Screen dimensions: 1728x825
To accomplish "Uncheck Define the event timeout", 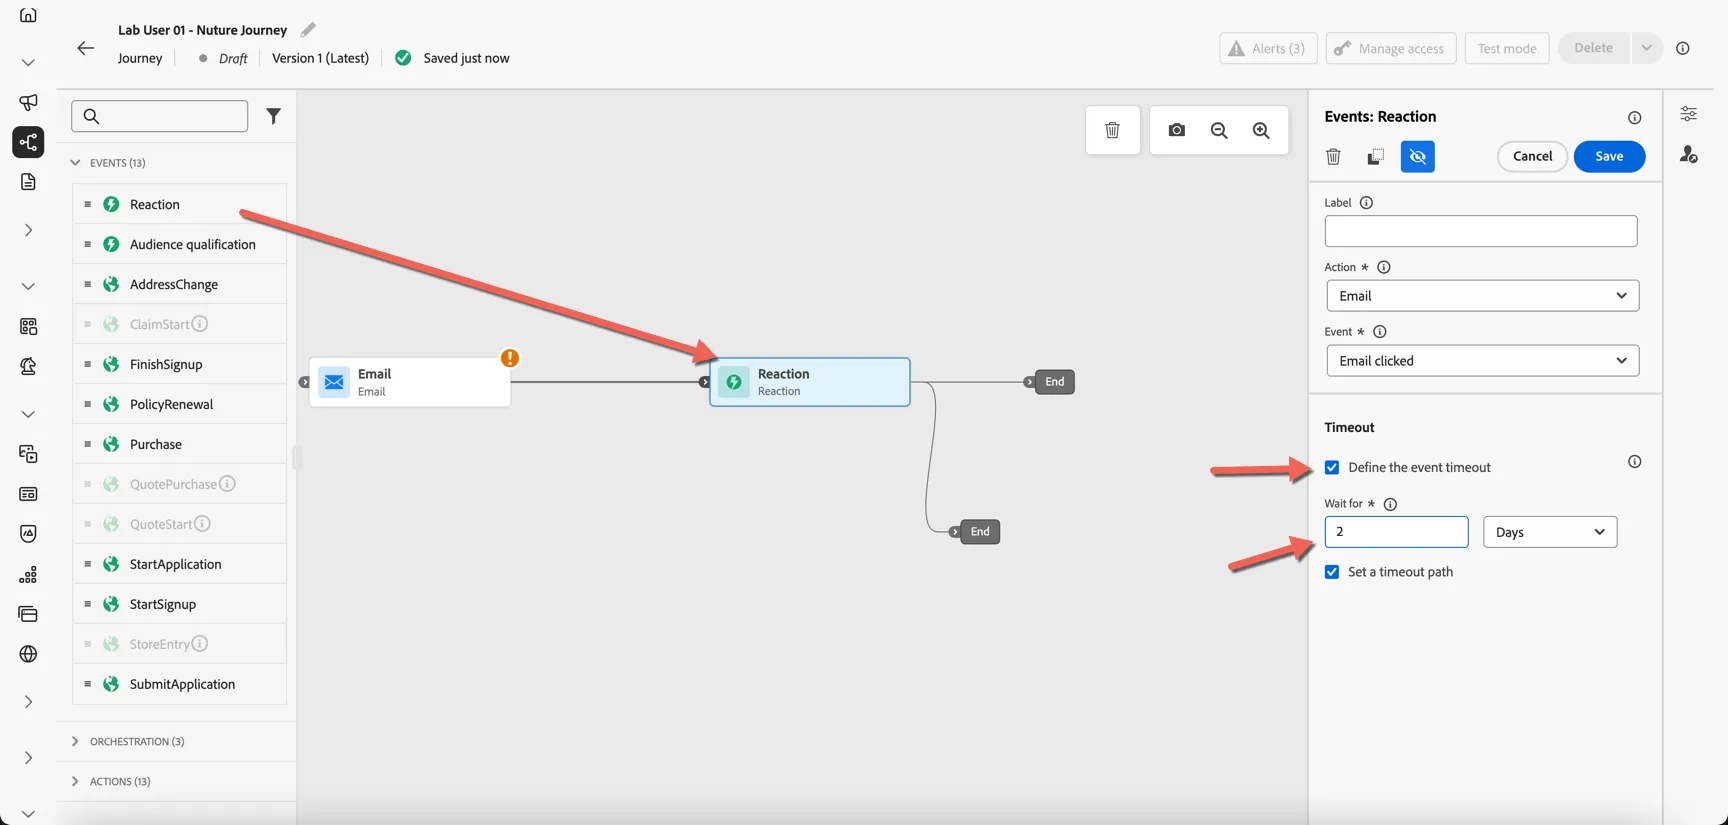I will 1332,467.
